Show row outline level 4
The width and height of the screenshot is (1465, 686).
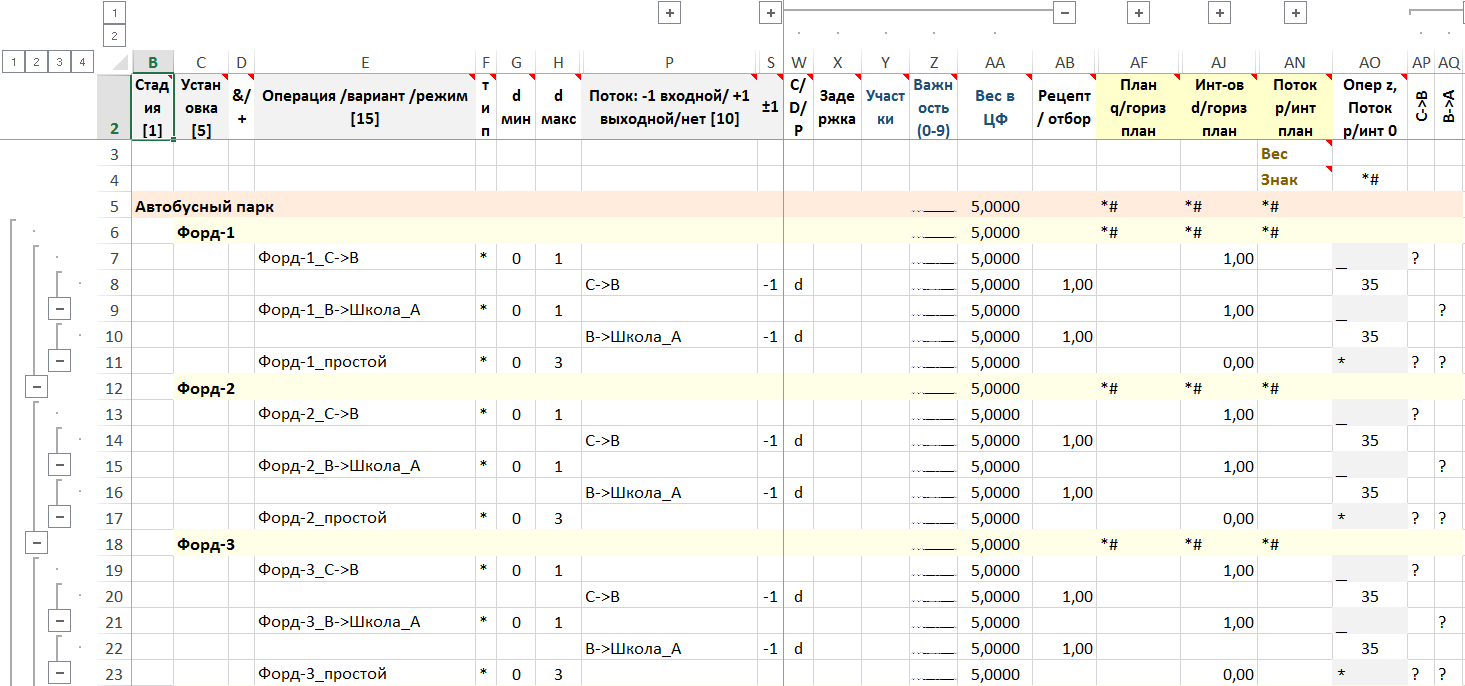point(83,62)
